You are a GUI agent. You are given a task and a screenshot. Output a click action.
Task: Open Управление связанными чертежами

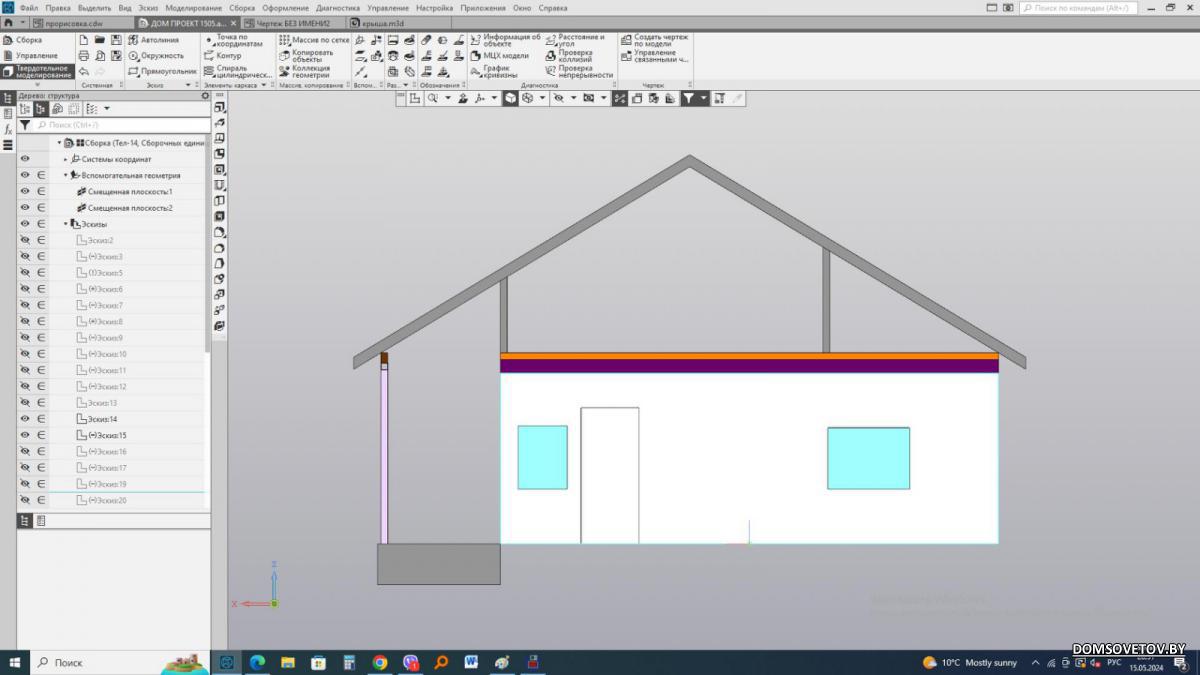tap(654, 56)
